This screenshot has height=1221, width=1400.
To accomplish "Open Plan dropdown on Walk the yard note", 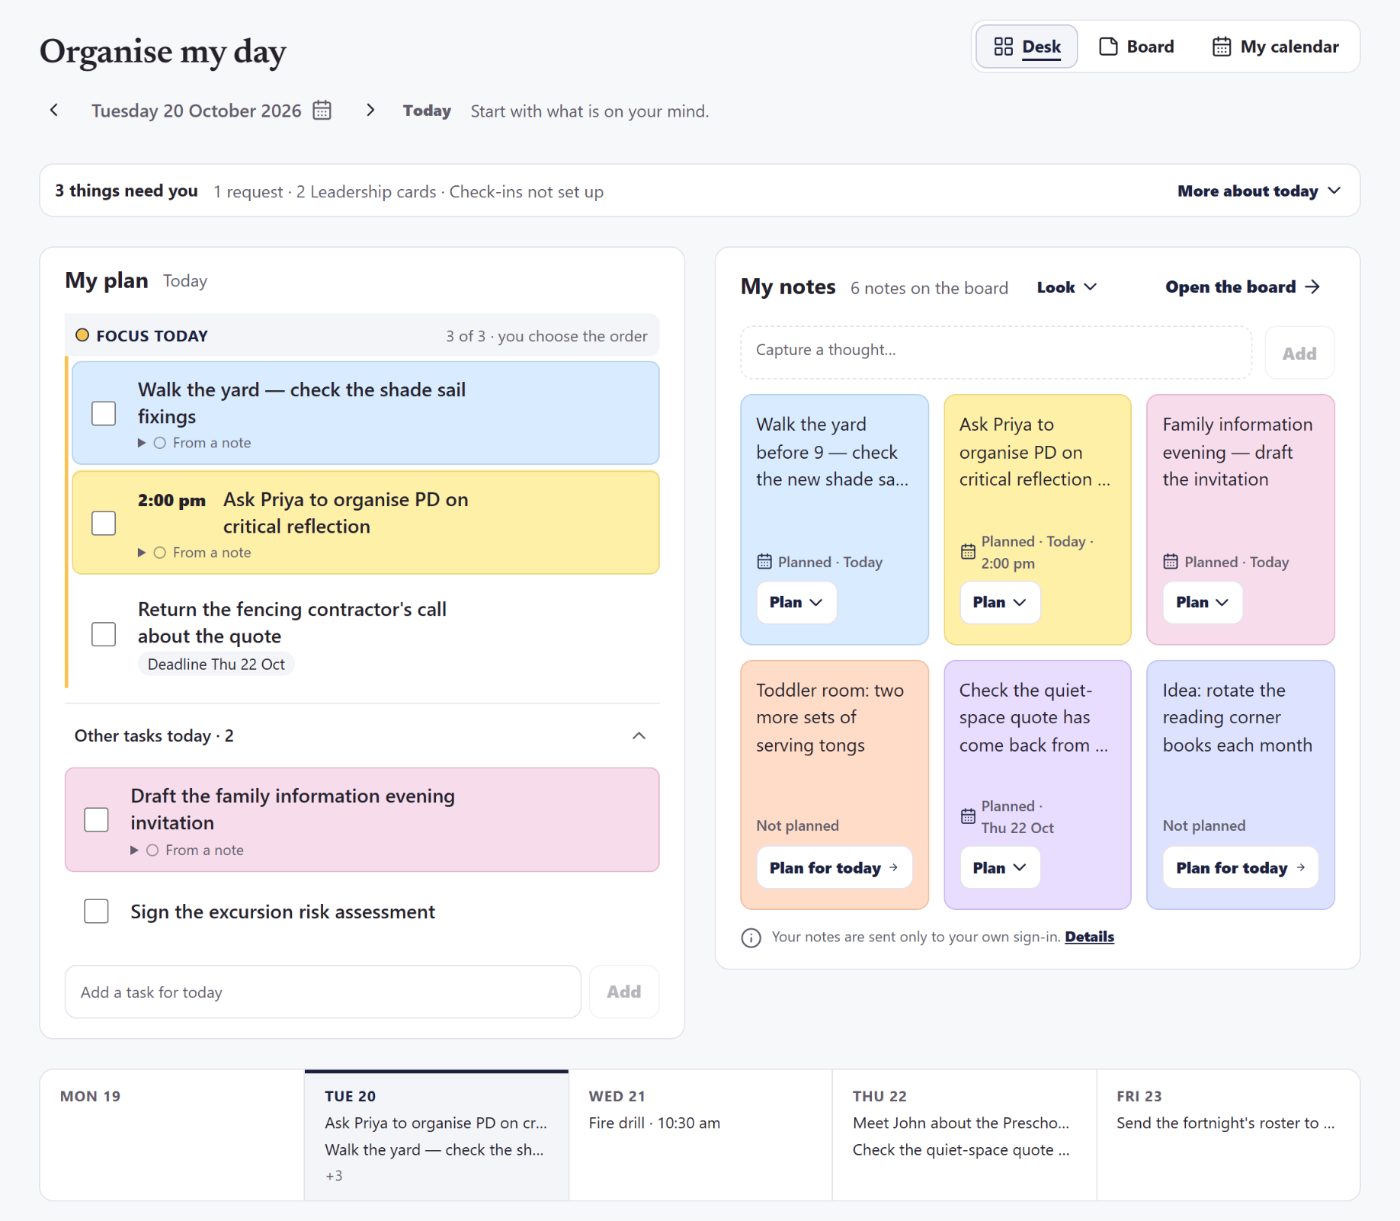I will (x=796, y=602).
